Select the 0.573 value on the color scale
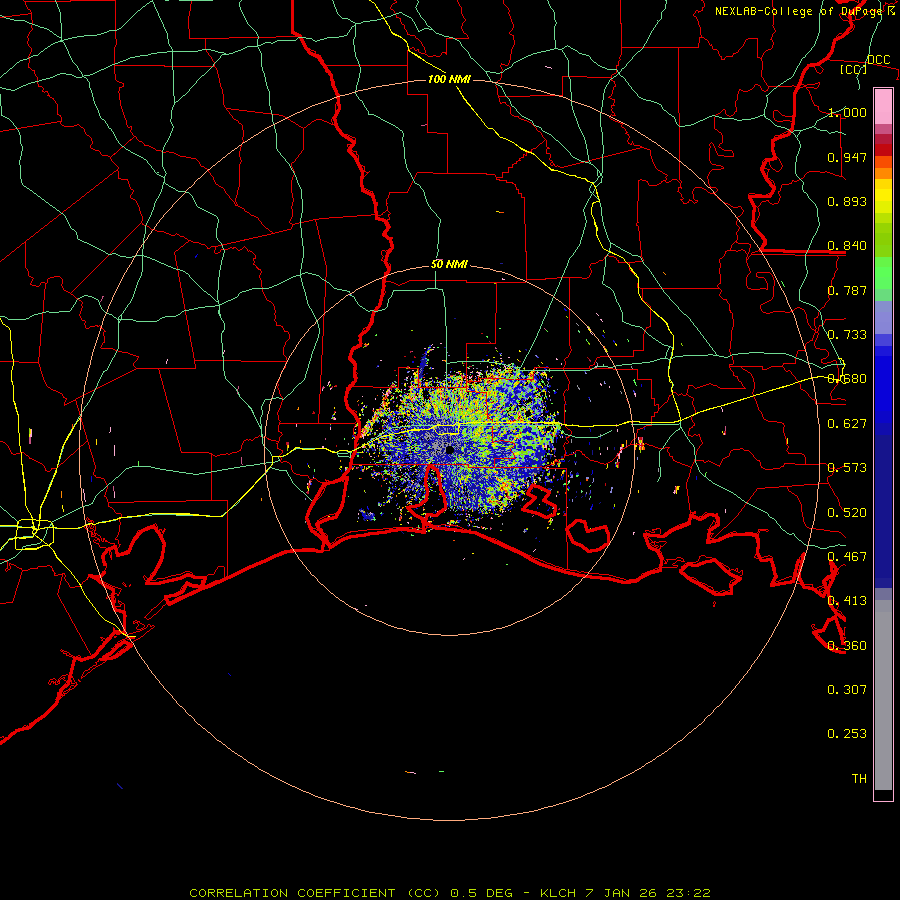 pos(847,468)
